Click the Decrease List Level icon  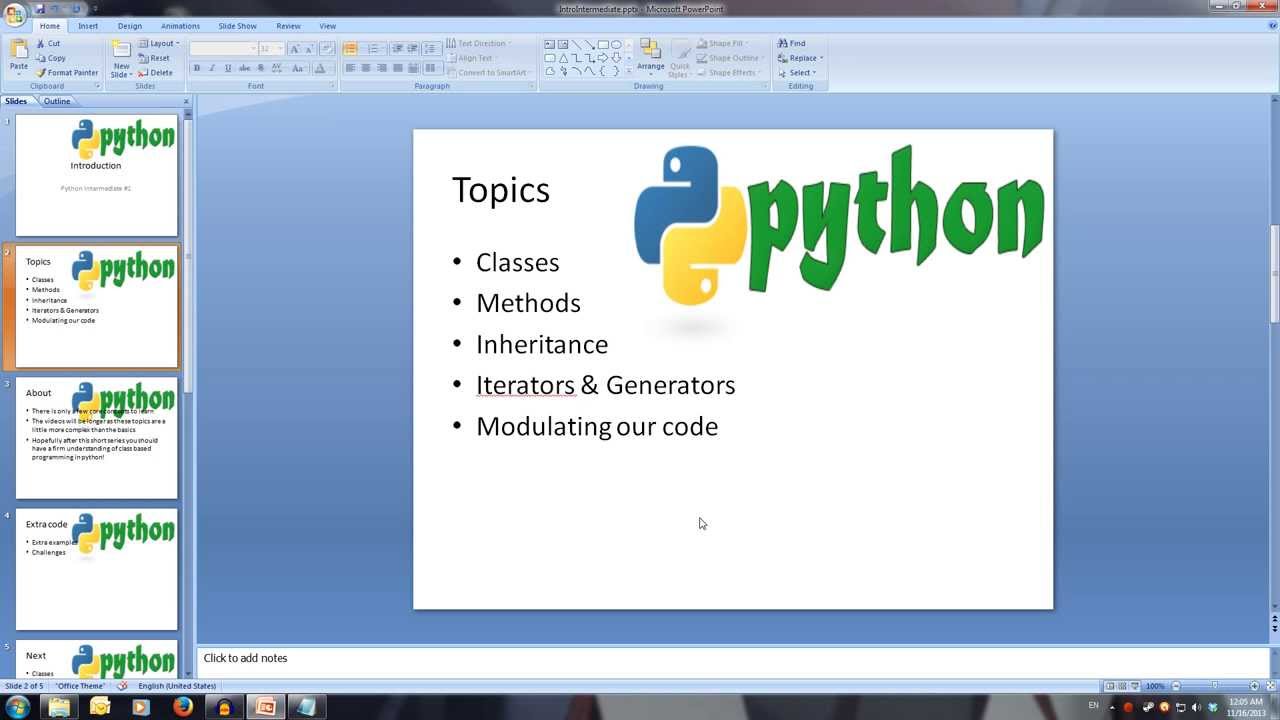(397, 48)
